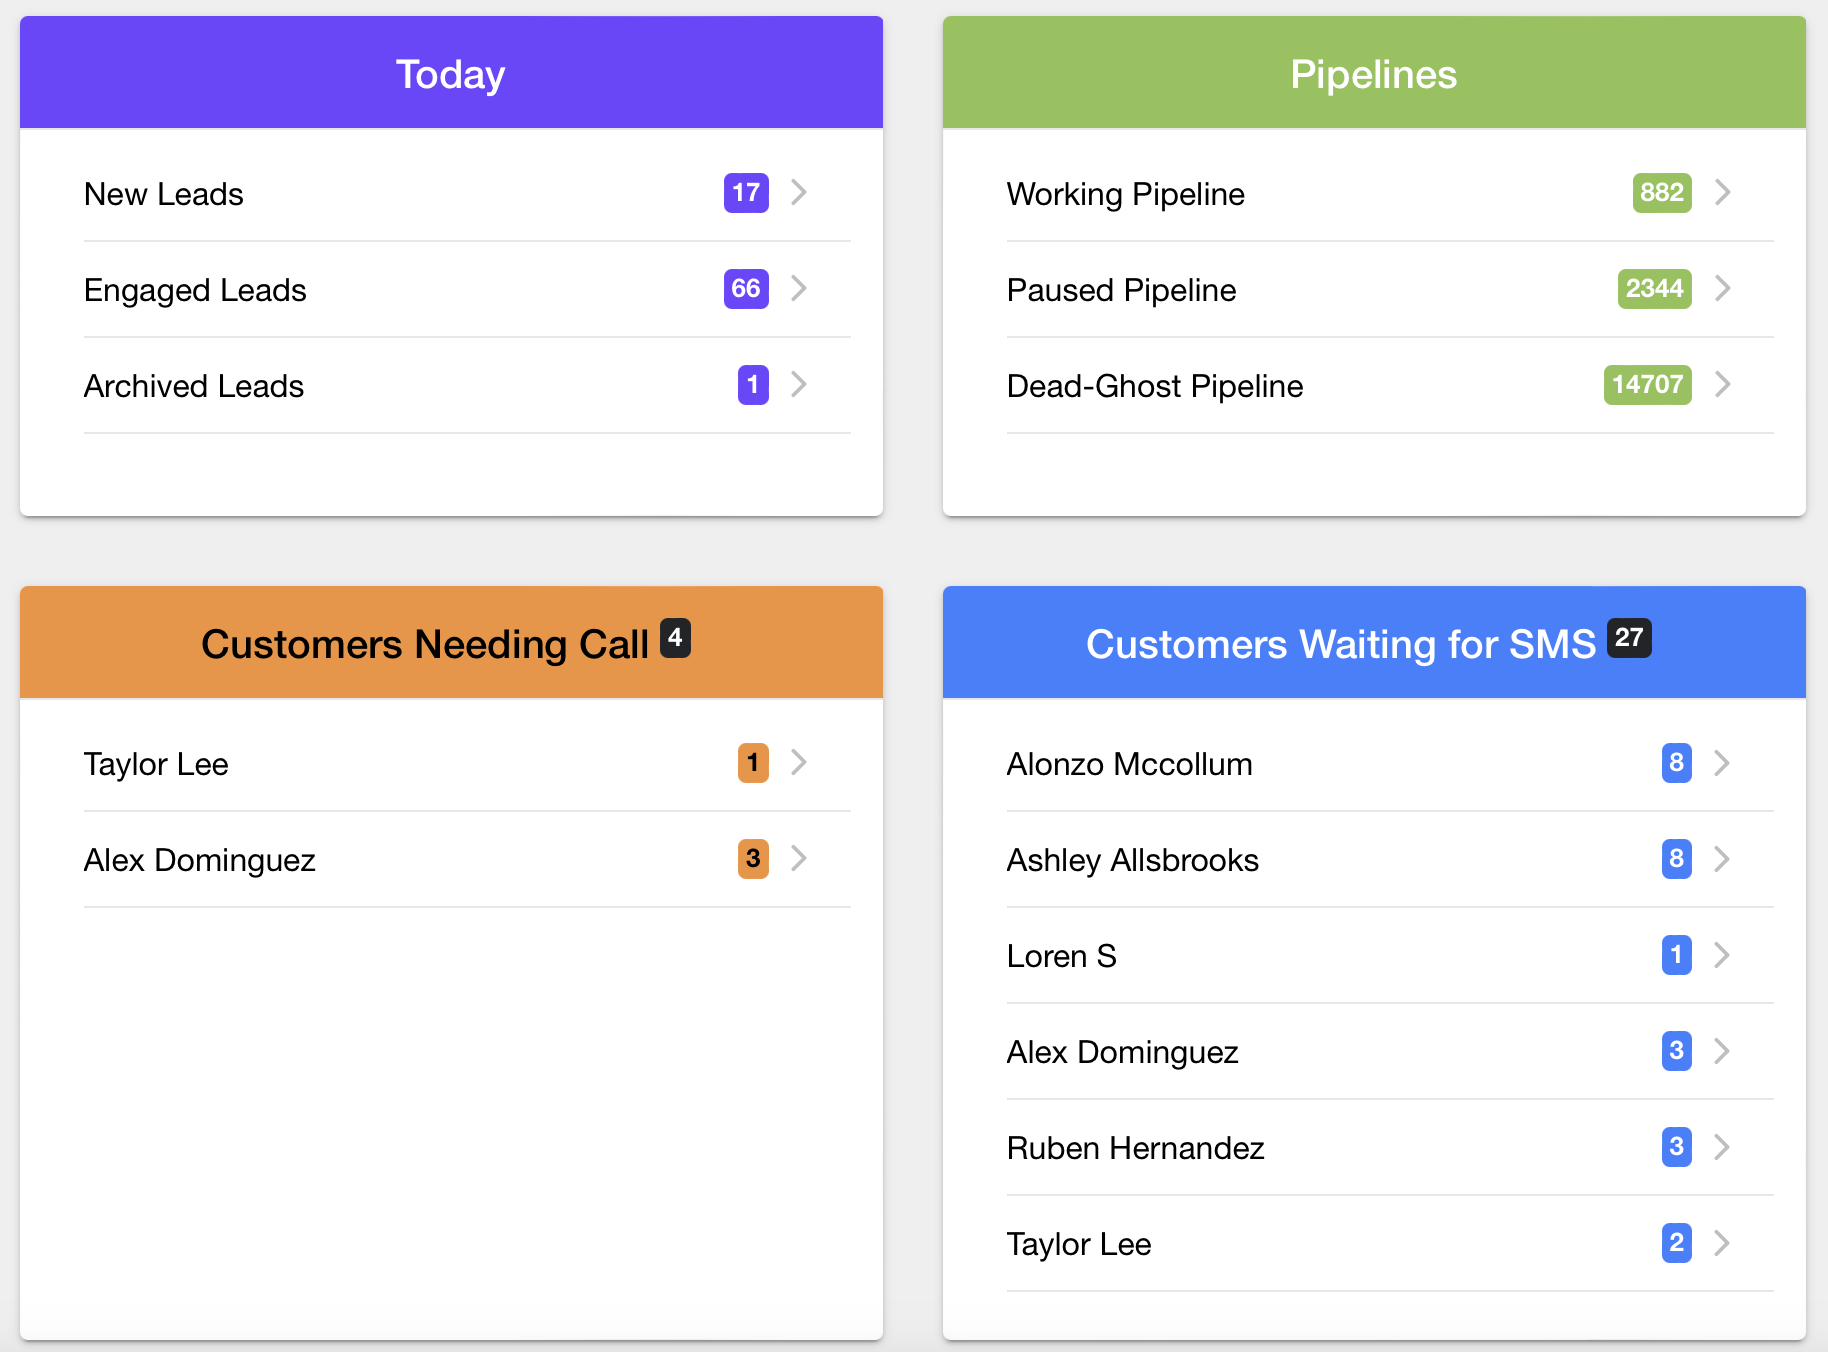Select the Today panel header

(451, 74)
